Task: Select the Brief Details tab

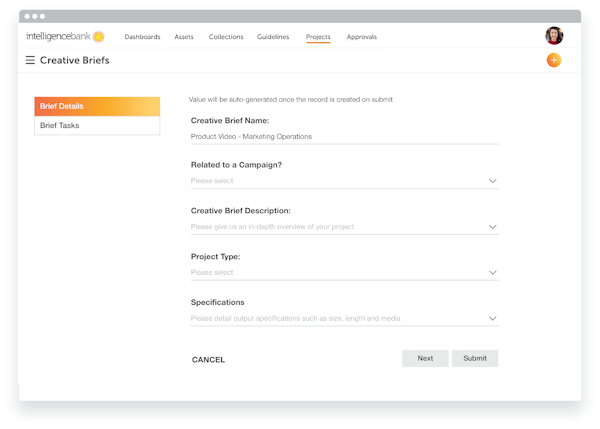Action: (97, 106)
